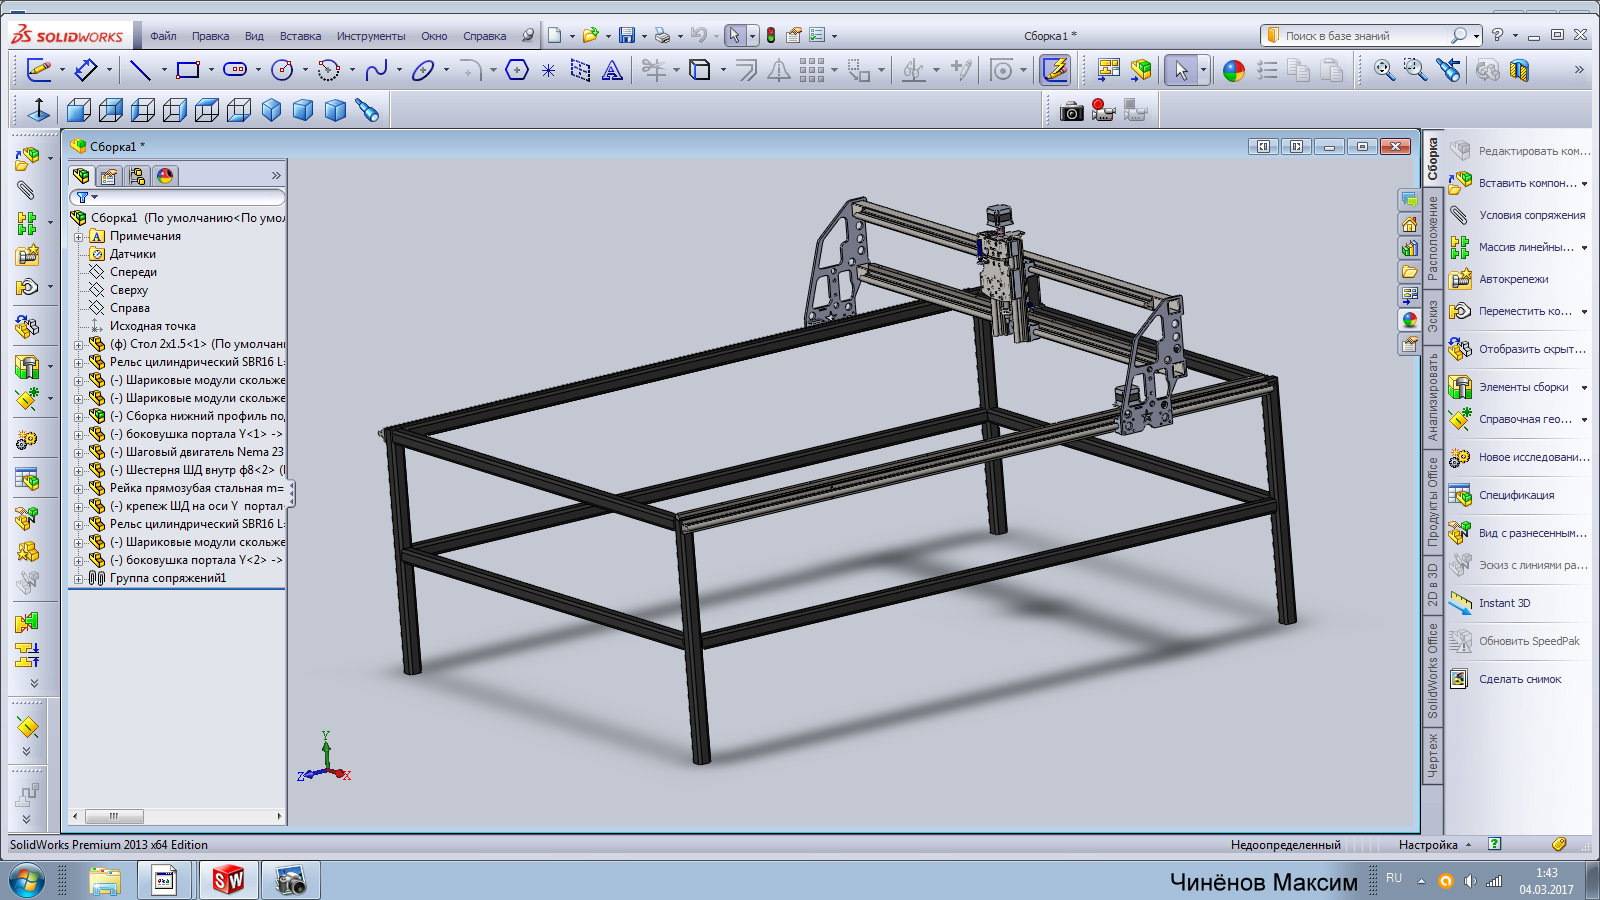
Task: Select the Line sketch tool
Action: tap(140, 70)
